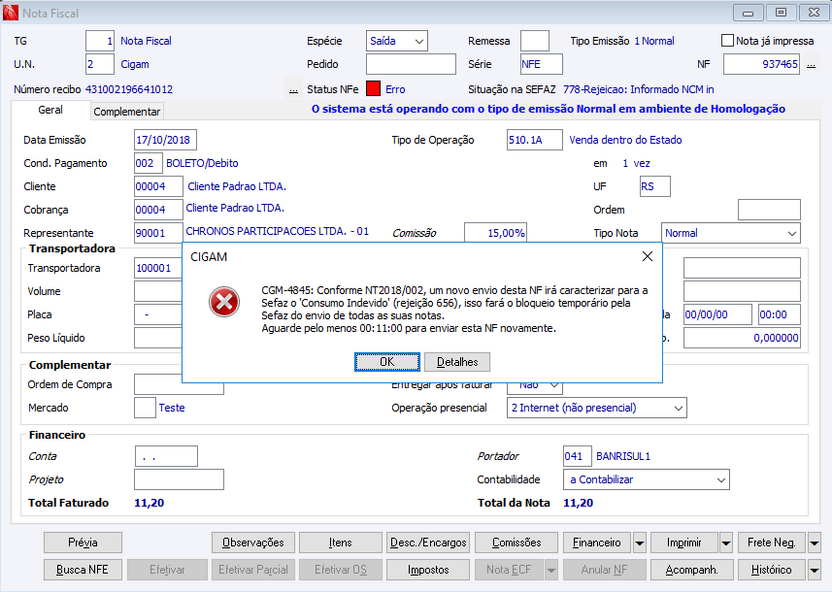Click the ellipsis next to NF number
The image size is (832, 592).
pyautogui.click(x=811, y=65)
